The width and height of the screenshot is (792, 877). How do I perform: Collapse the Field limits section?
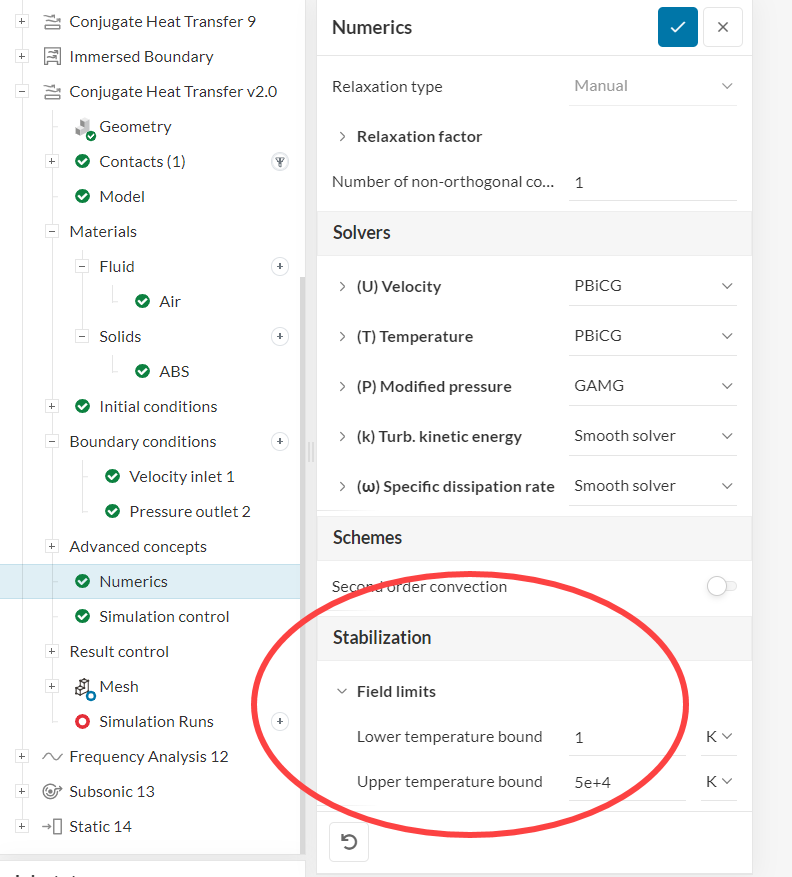(342, 691)
